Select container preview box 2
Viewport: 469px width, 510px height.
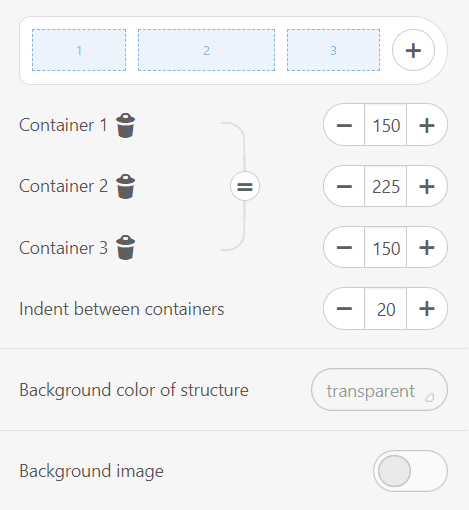coord(206,50)
